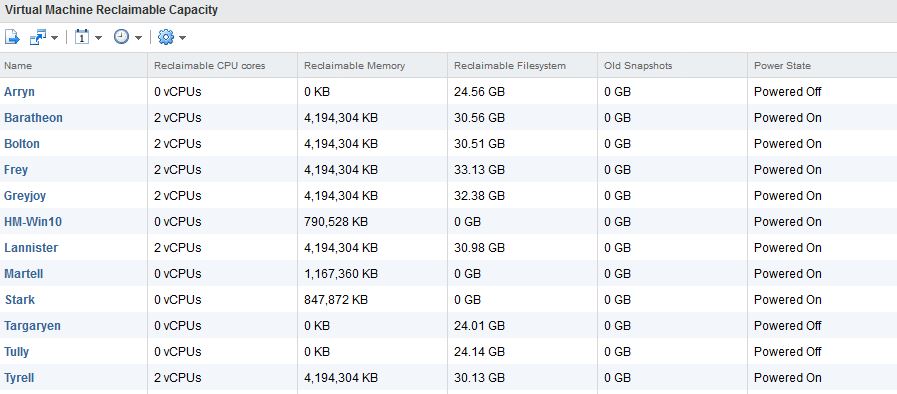Expand dropdown arrow beside gear icon
This screenshot has width=897, height=394.
tap(182, 38)
